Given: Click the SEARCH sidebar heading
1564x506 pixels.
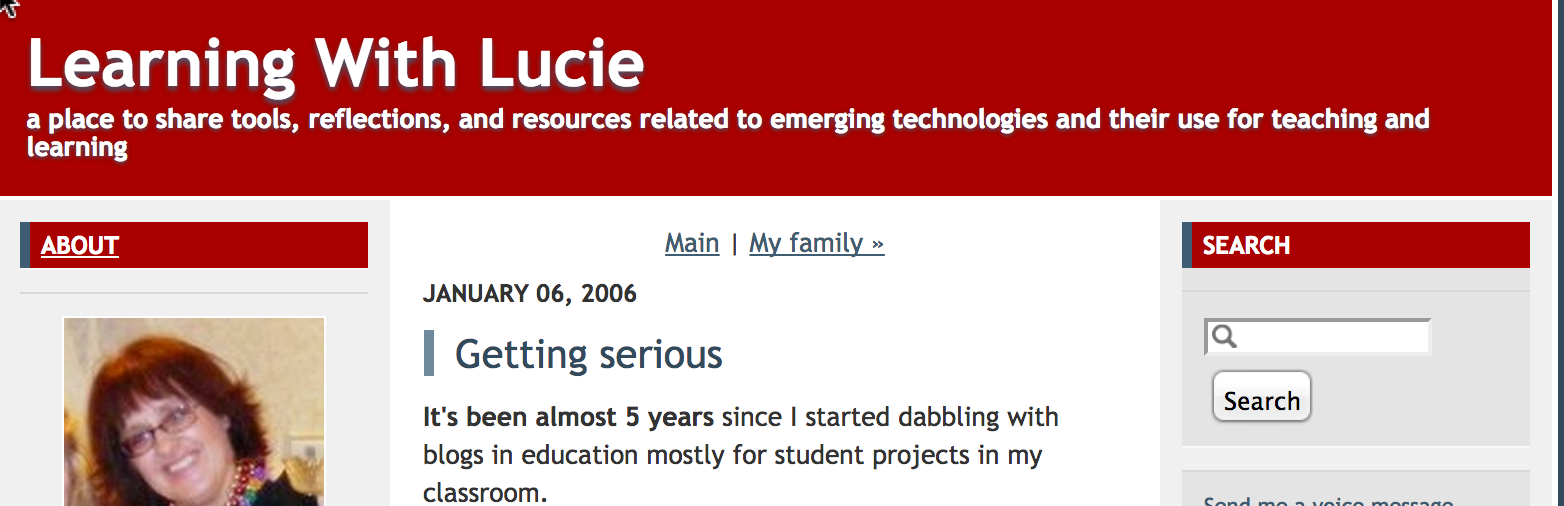Looking at the screenshot, I should 1246,246.
